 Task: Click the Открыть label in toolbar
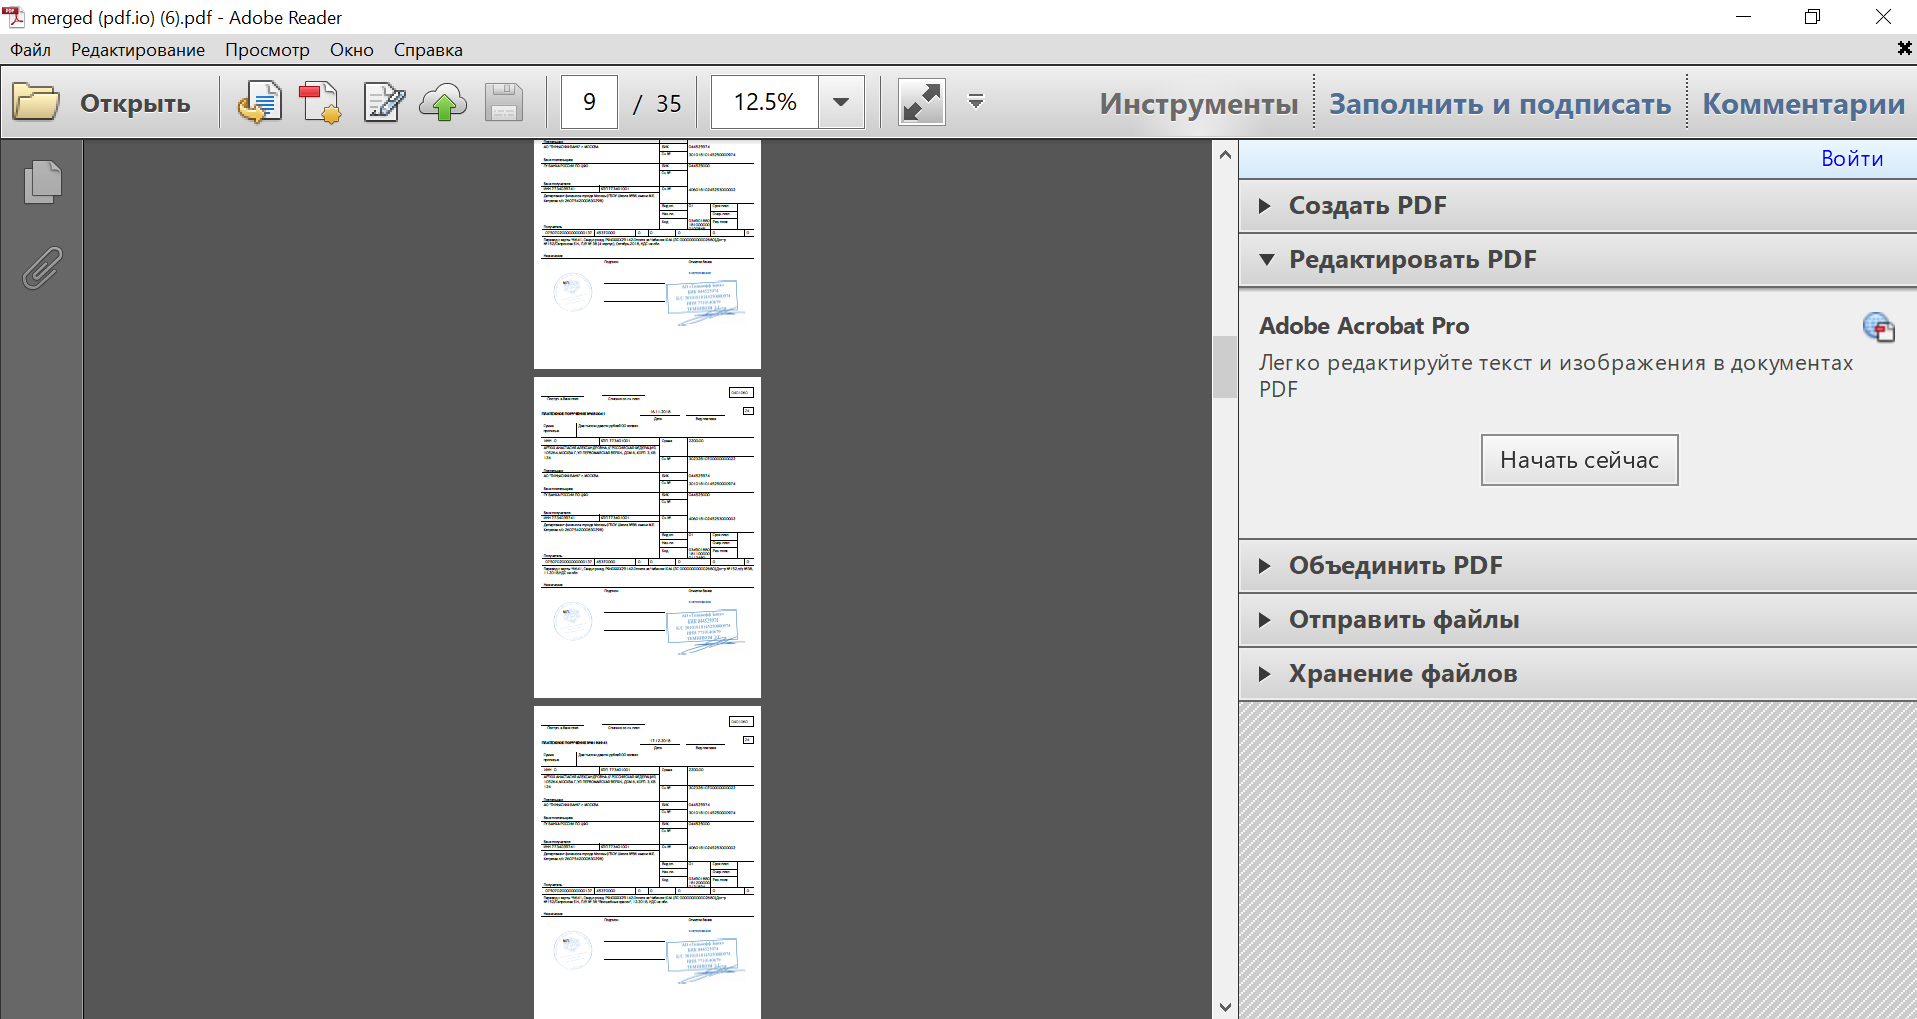pos(135,103)
